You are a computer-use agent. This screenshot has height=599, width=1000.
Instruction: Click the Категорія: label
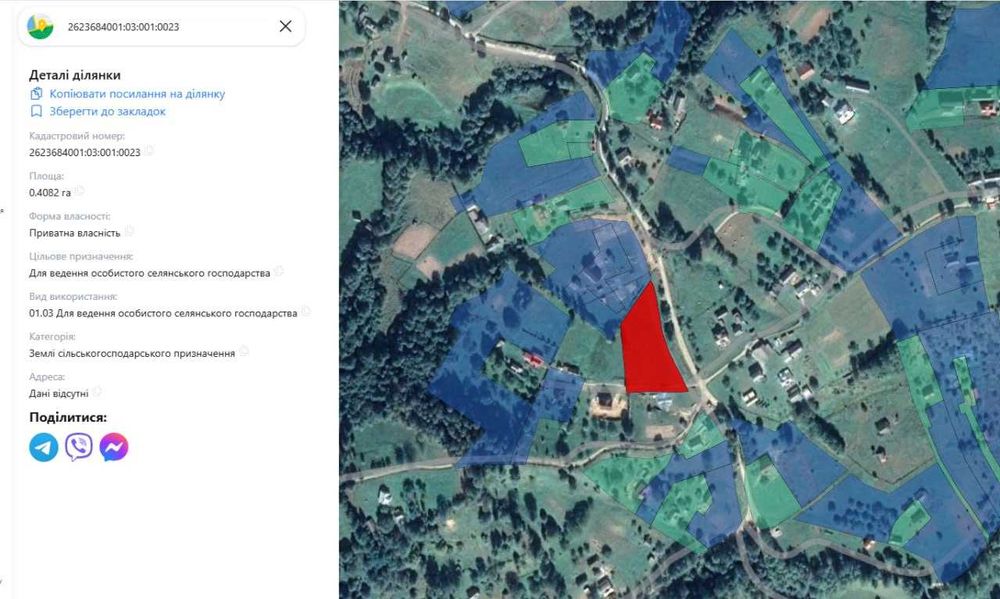[x=52, y=336]
